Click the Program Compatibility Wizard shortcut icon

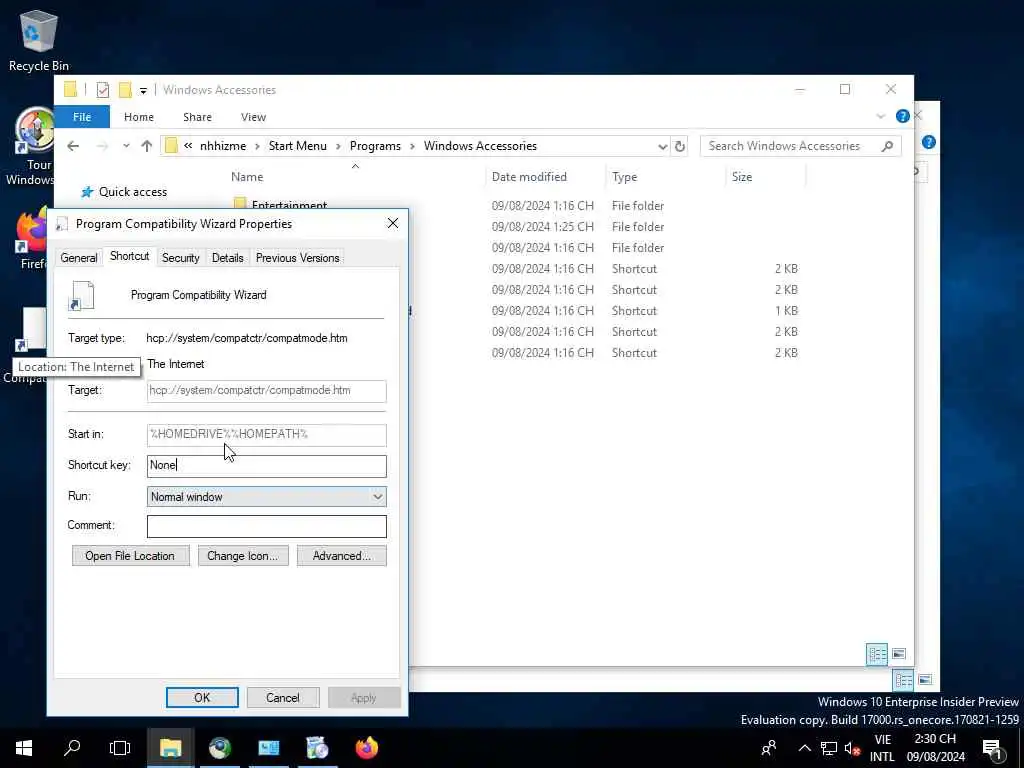coord(82,295)
